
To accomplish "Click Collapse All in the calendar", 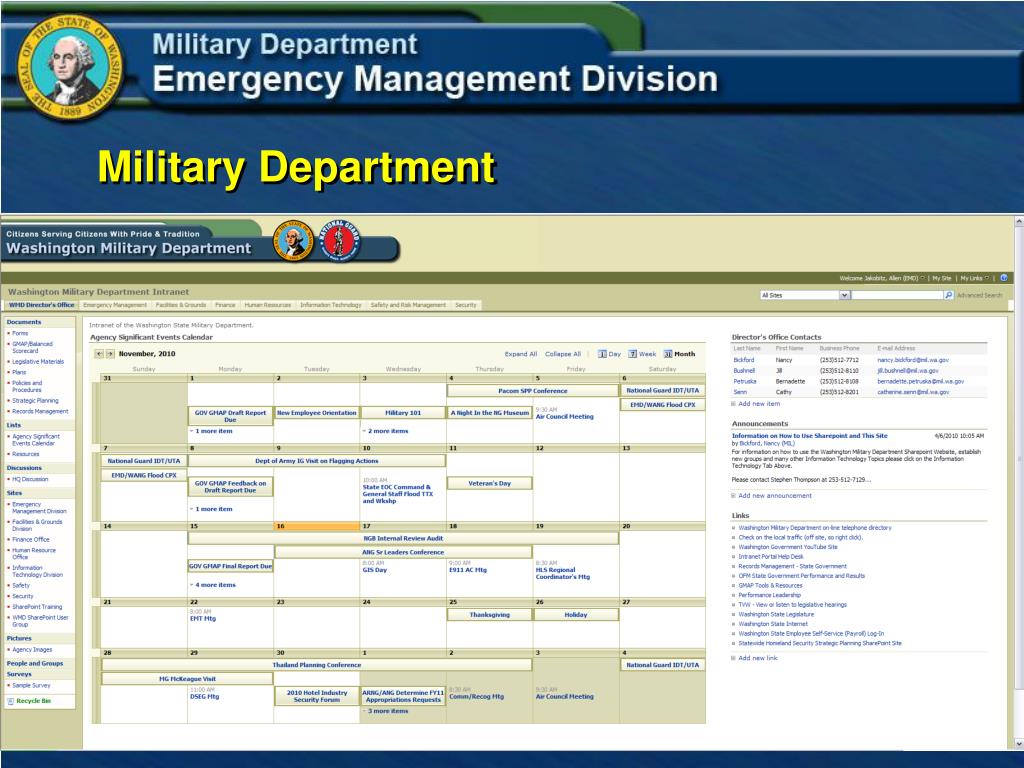I will [563, 354].
